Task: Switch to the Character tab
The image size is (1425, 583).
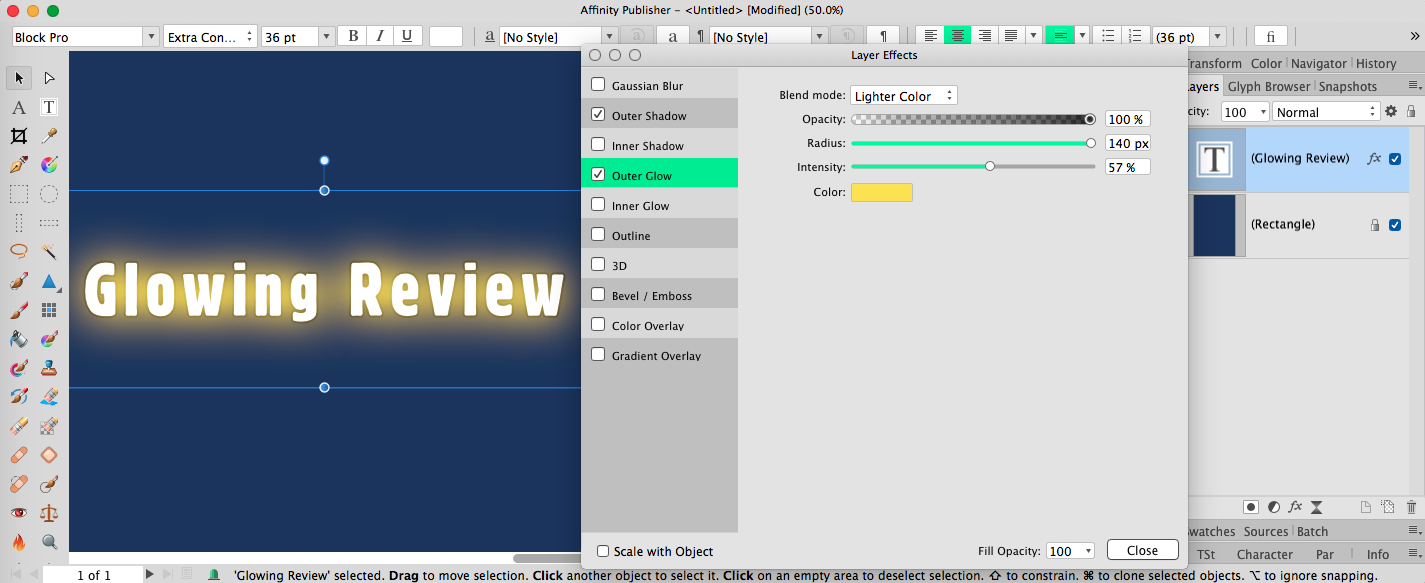Action: click(x=1264, y=554)
